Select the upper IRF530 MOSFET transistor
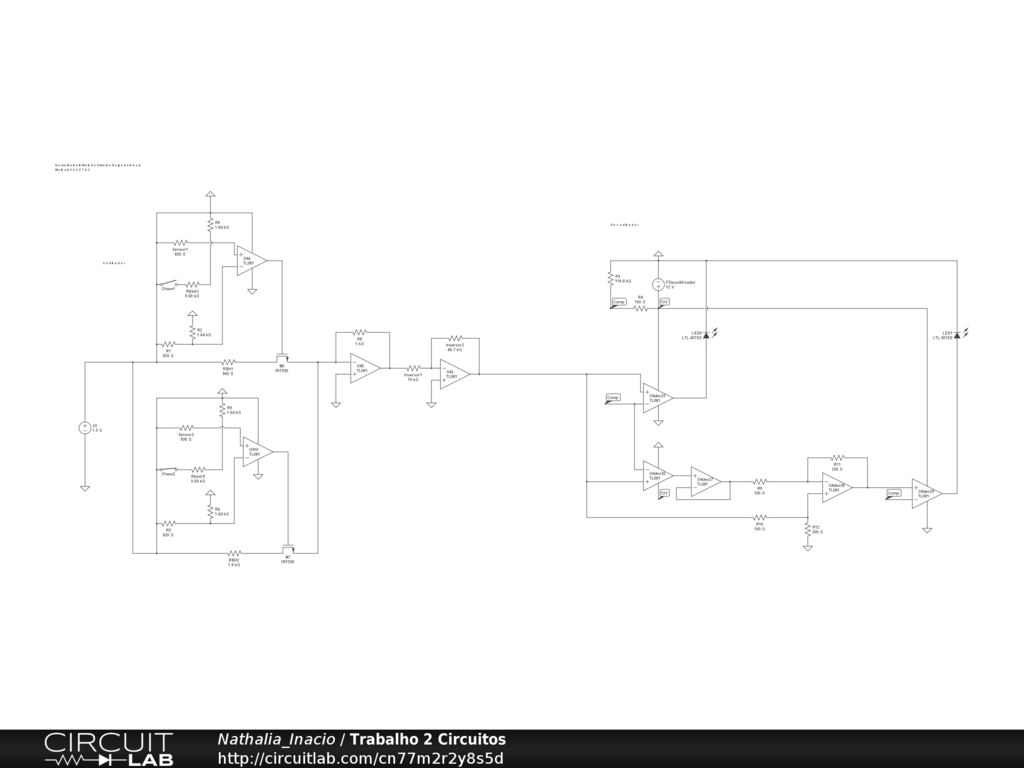Screen dimensions: 1024x768 283,358
